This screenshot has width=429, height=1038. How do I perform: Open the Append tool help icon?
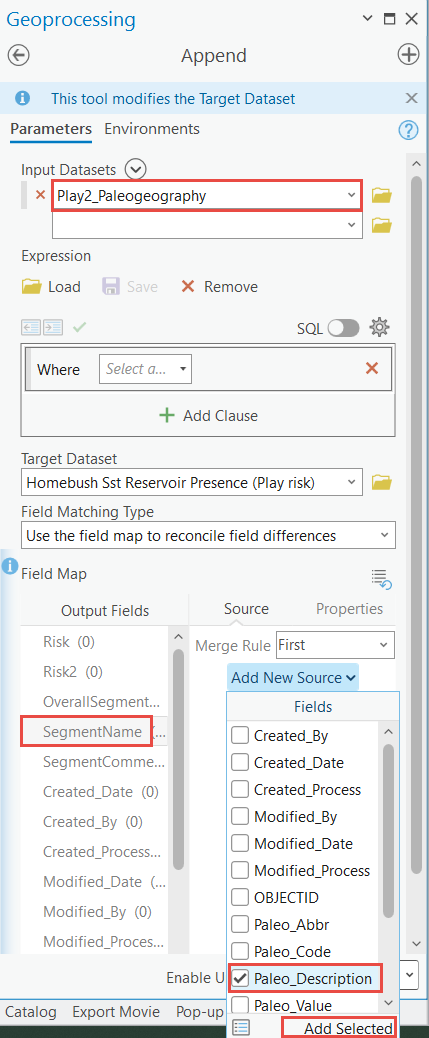click(x=408, y=130)
